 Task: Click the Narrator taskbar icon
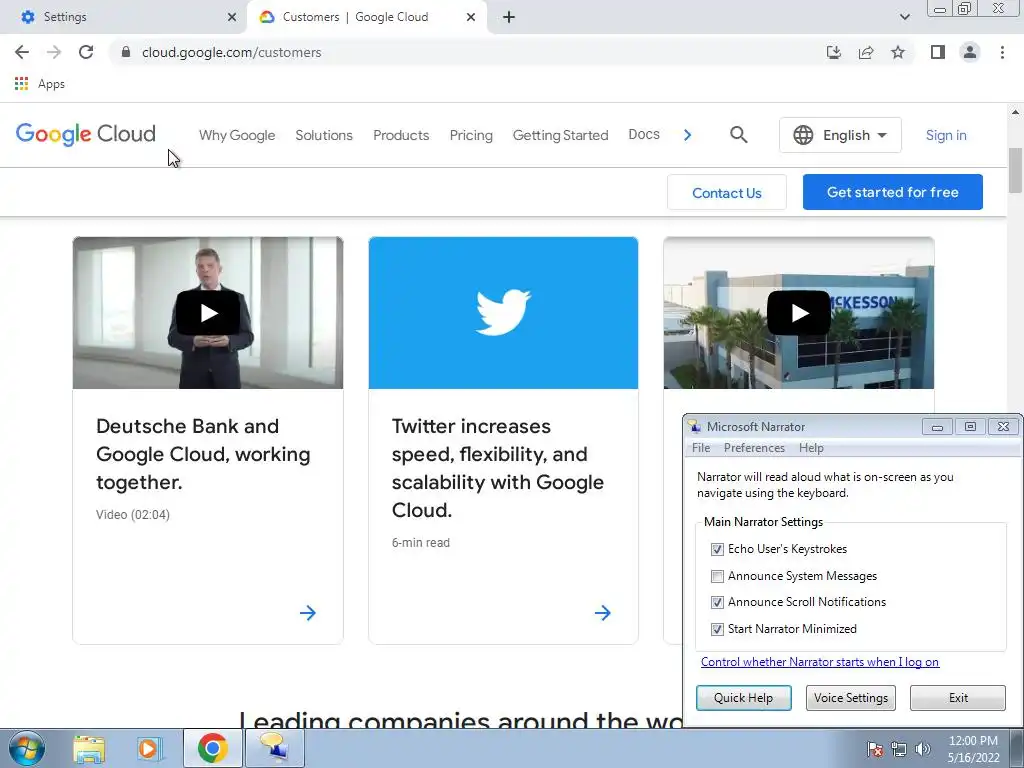click(x=274, y=748)
